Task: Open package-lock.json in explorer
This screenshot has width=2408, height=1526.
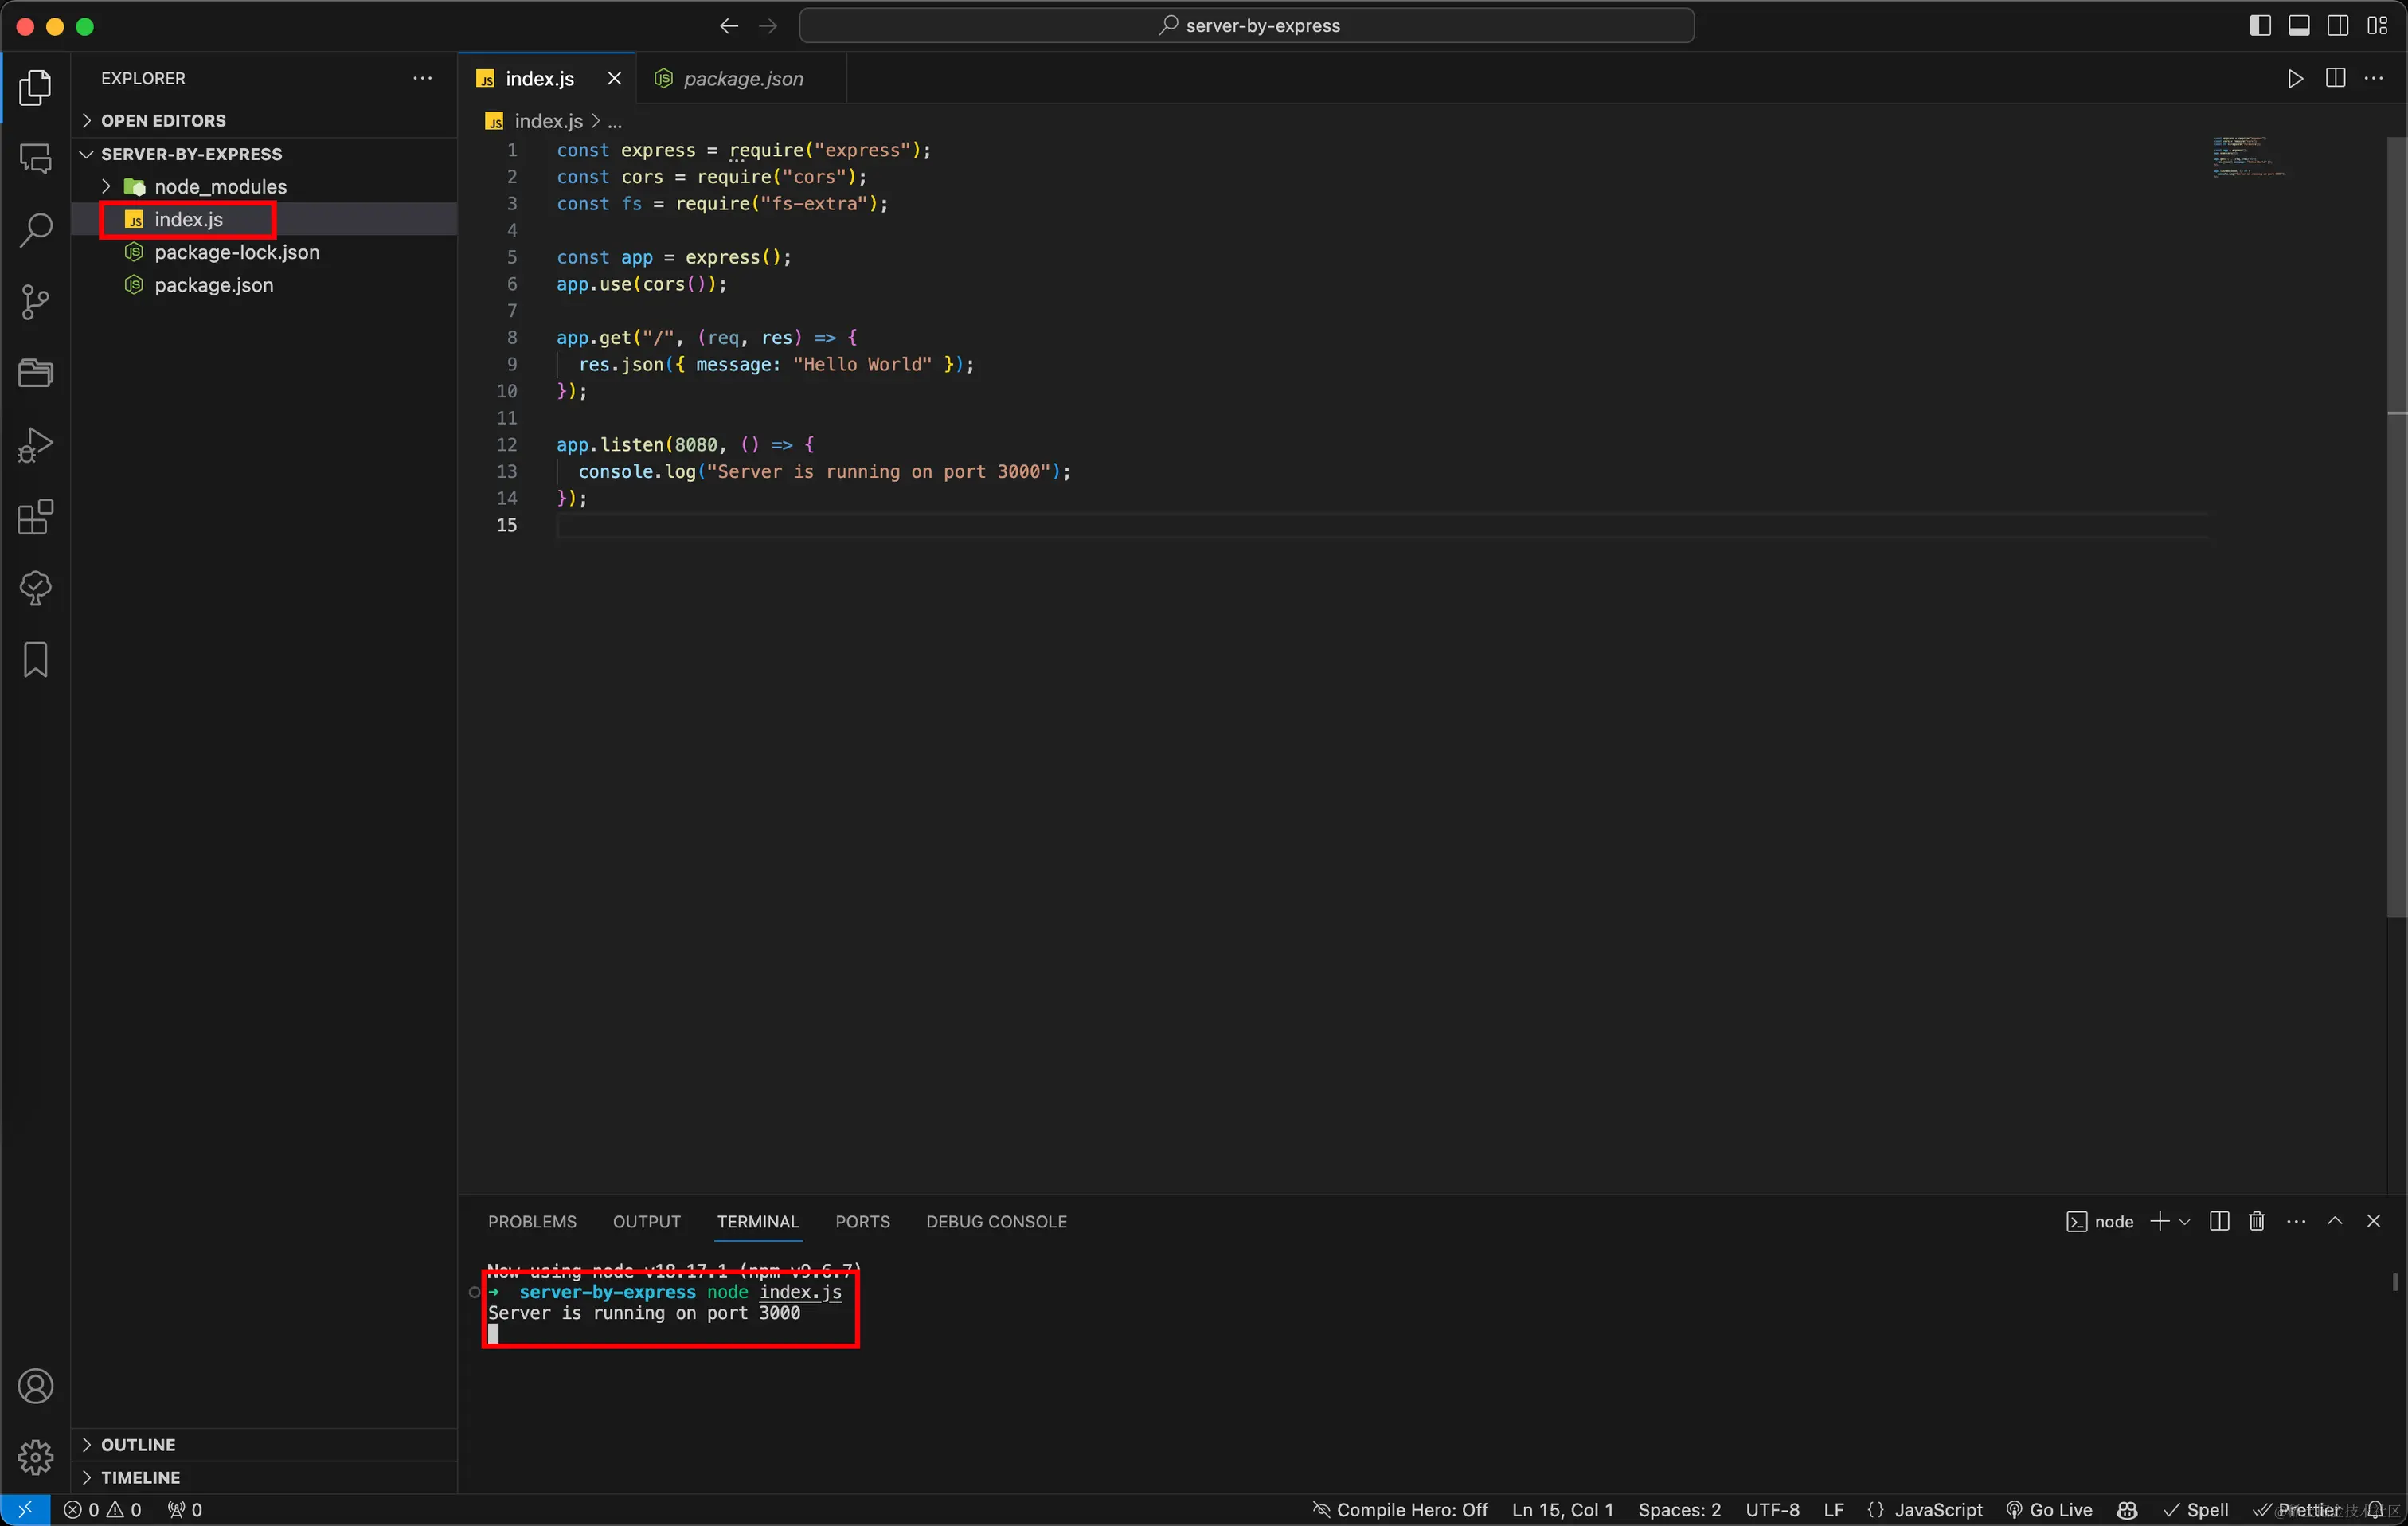Action: point(265,252)
